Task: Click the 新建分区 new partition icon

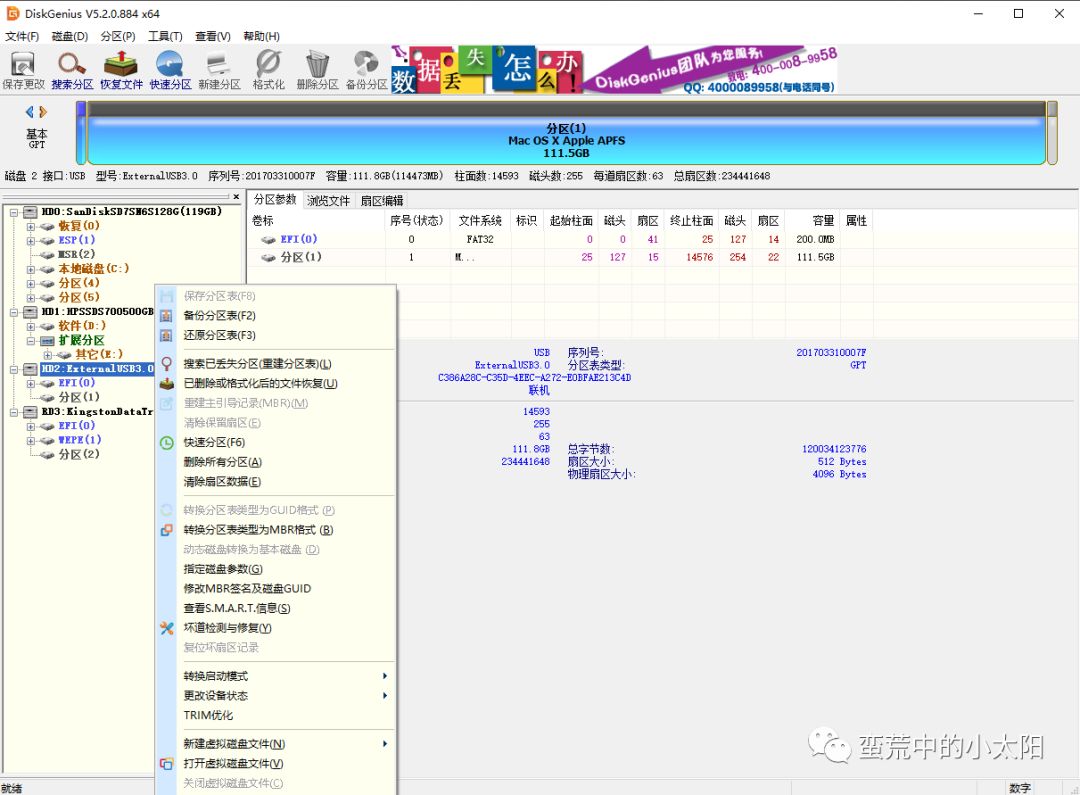Action: [x=219, y=70]
